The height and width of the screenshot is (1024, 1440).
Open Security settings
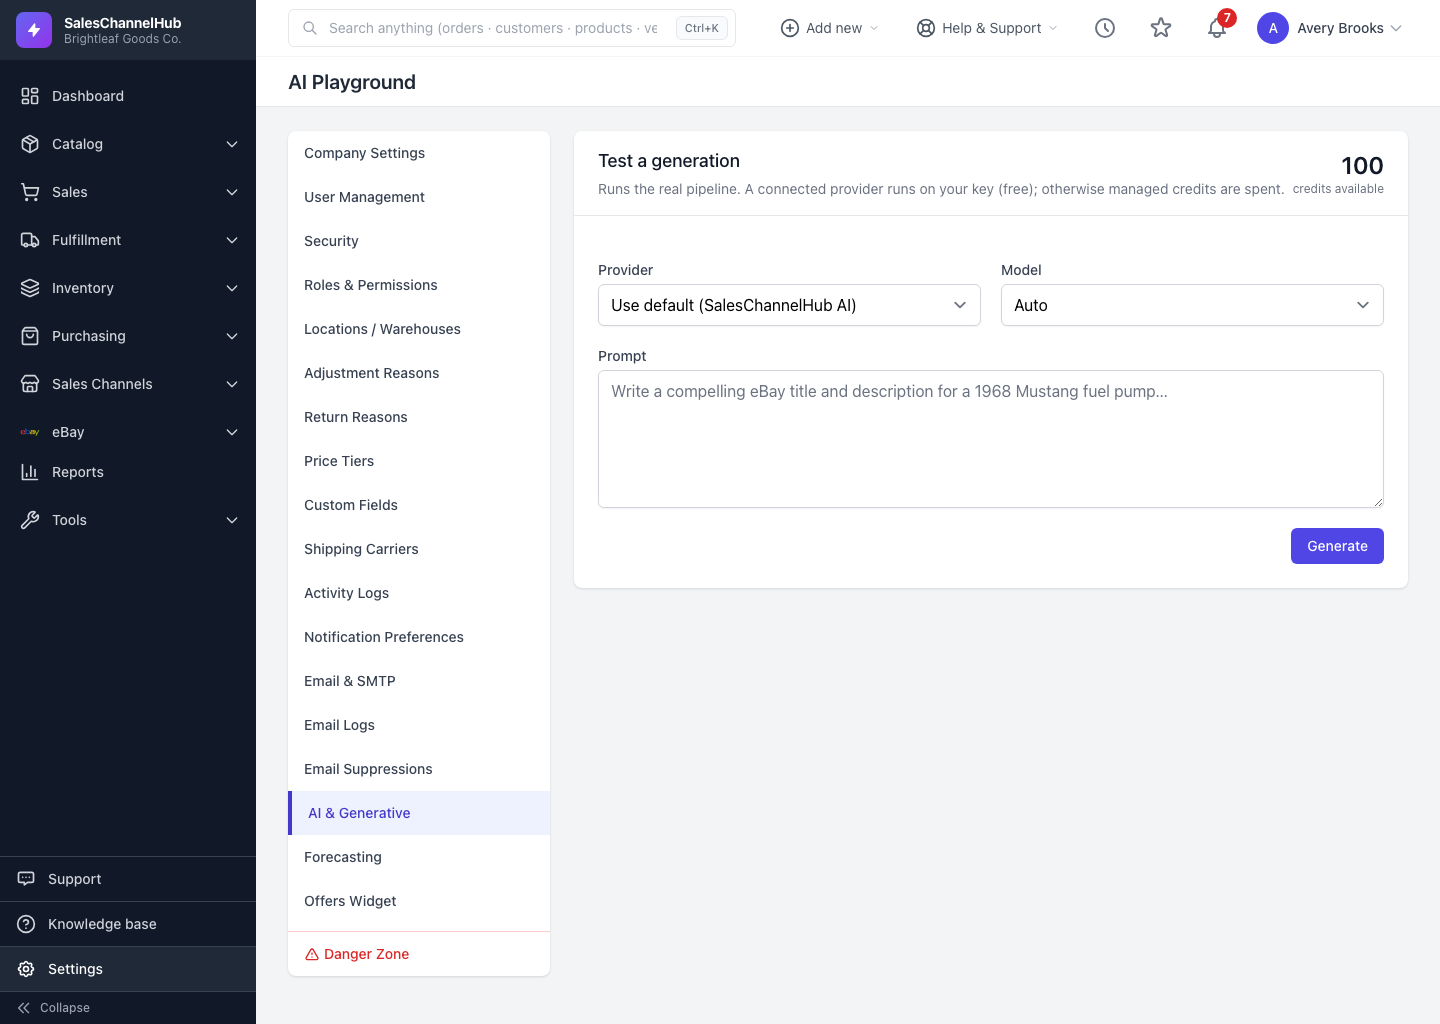click(x=419, y=241)
